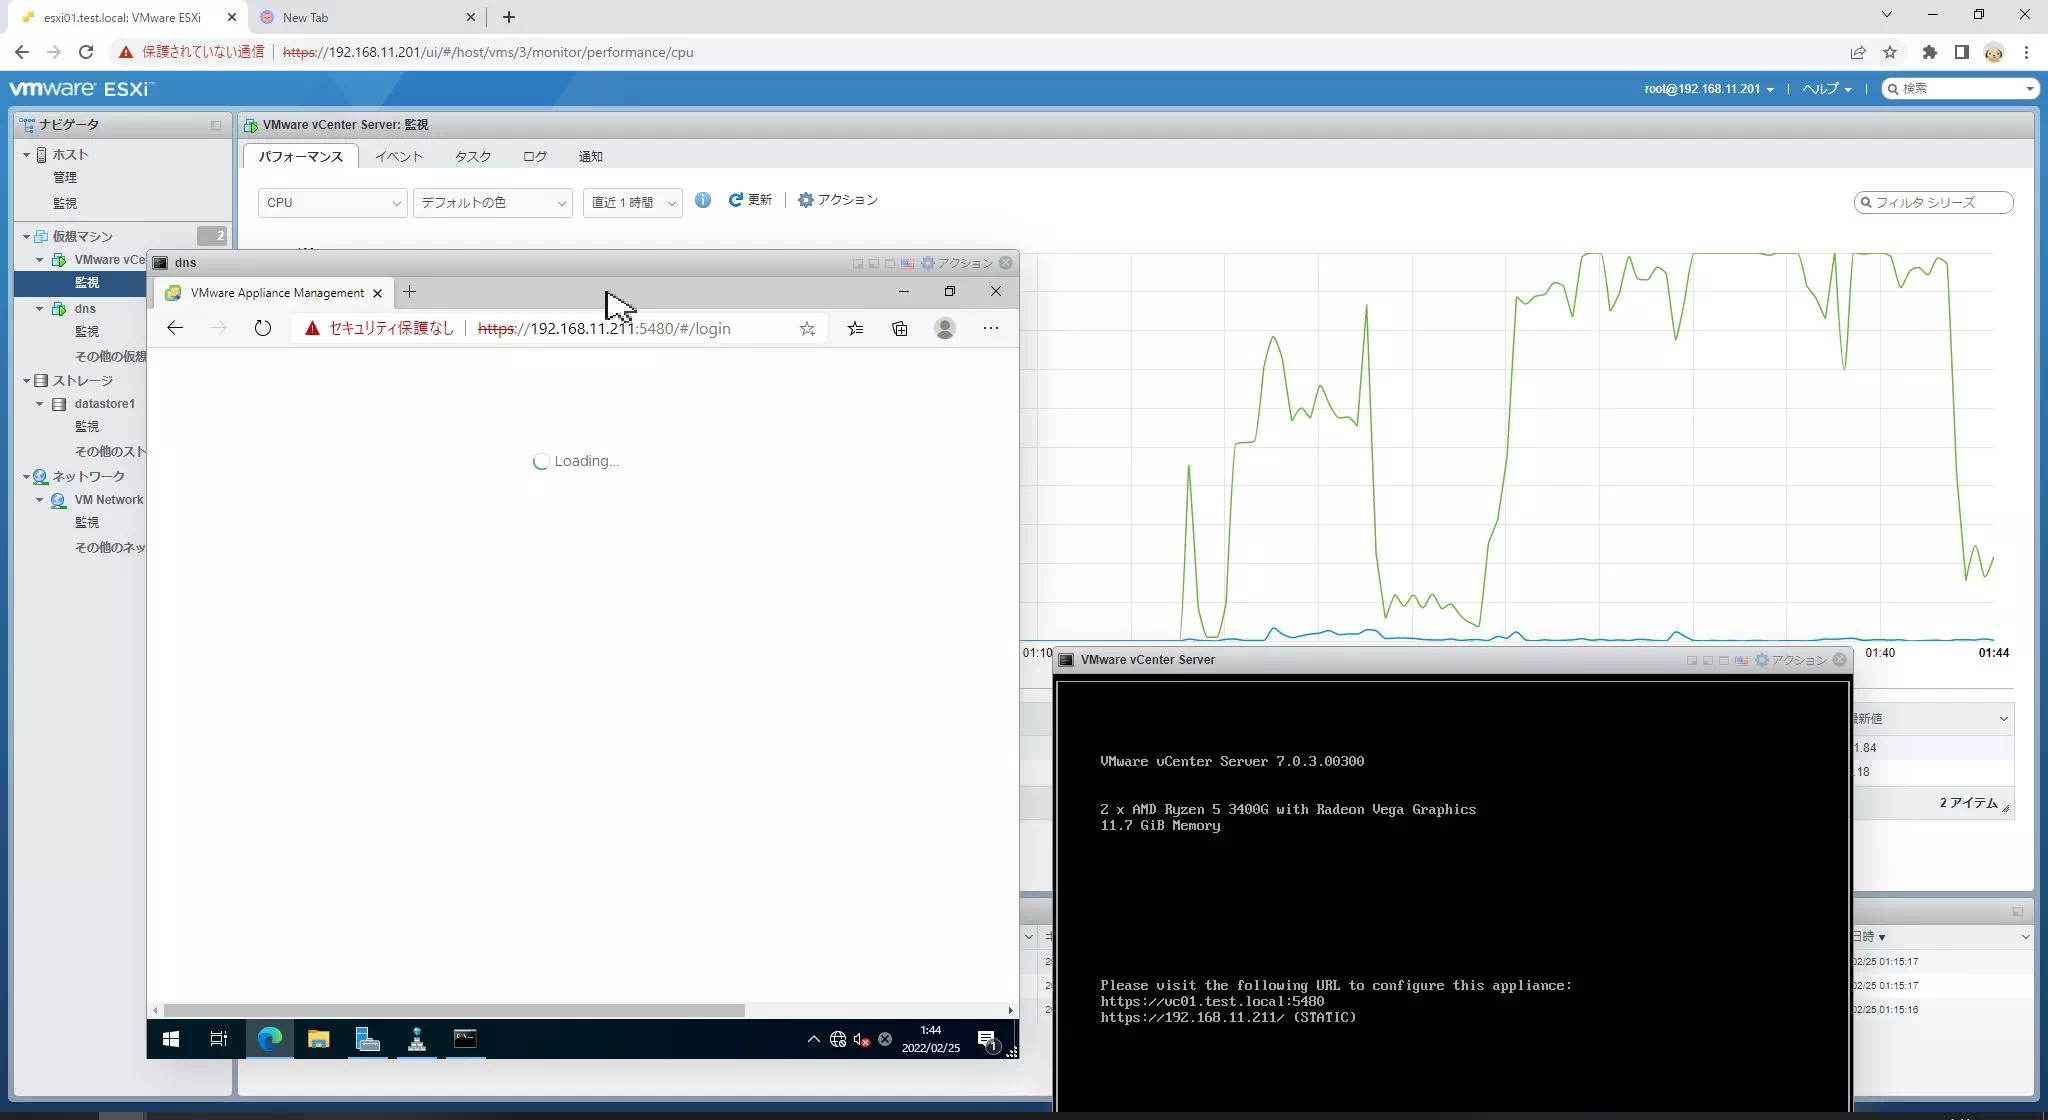The width and height of the screenshot is (2048, 1120).
Task: Click the フィルタ シリーズ filter field
Action: point(1933,202)
